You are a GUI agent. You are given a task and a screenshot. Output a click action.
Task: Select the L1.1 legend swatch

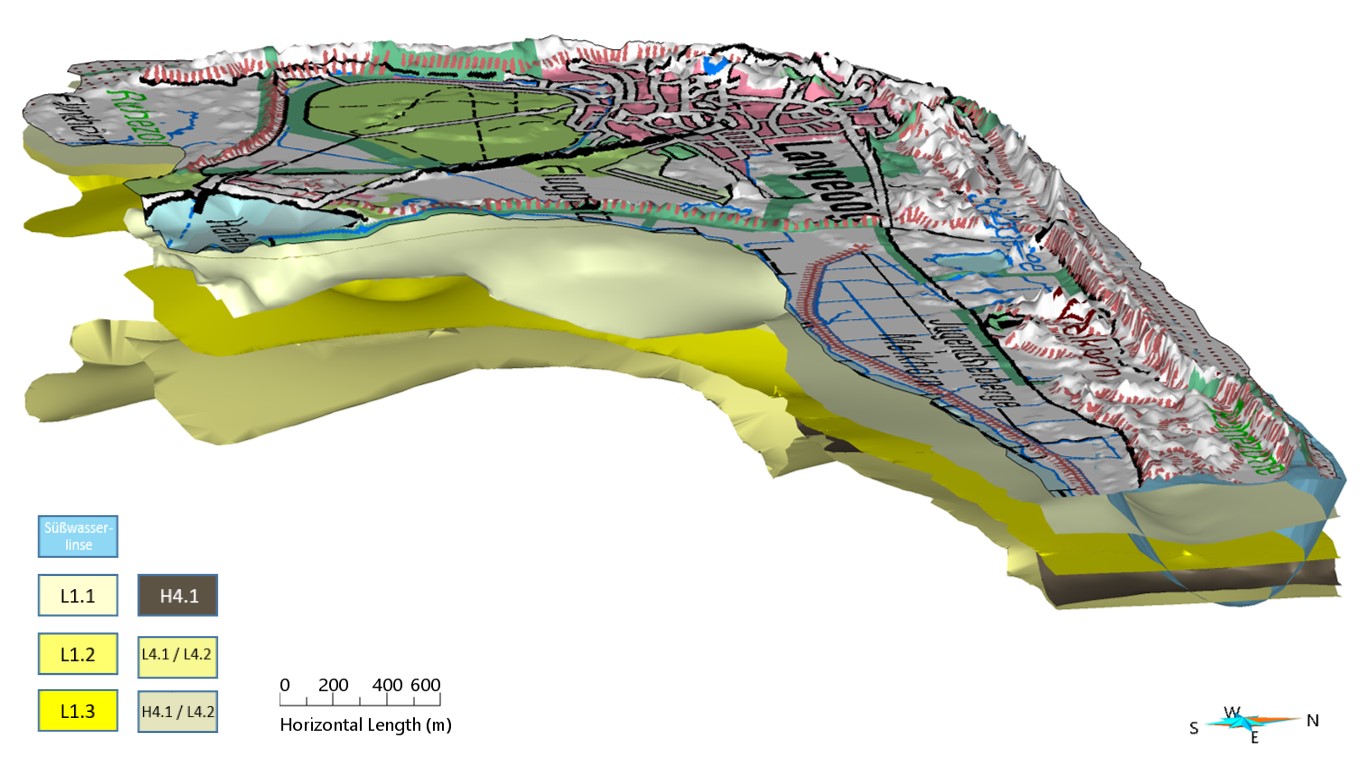tap(79, 596)
